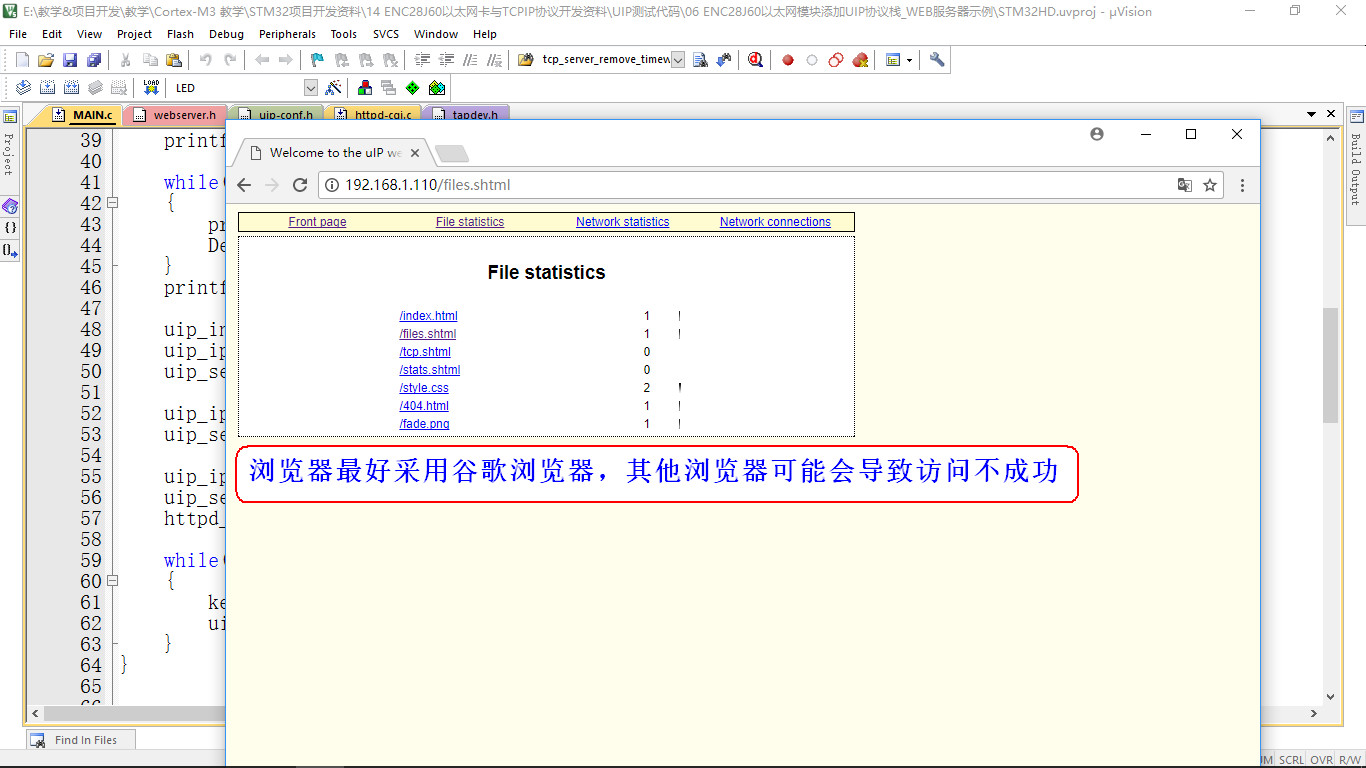Open the Flash menu
Image resolution: width=1366 pixels, height=768 pixels.
pos(180,34)
